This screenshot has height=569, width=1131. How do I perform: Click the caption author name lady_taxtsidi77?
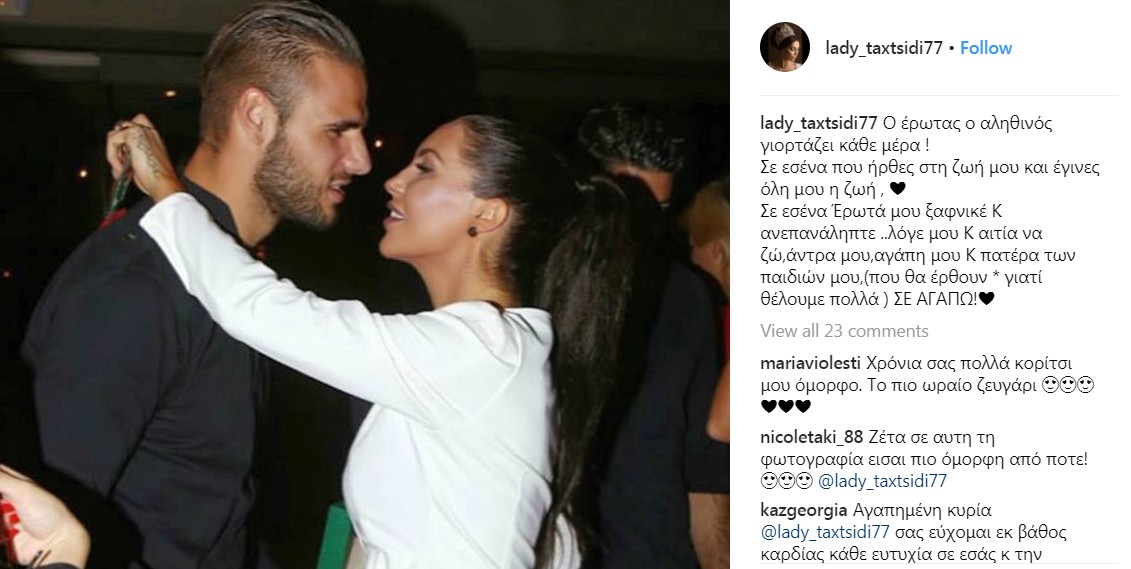tap(819, 123)
